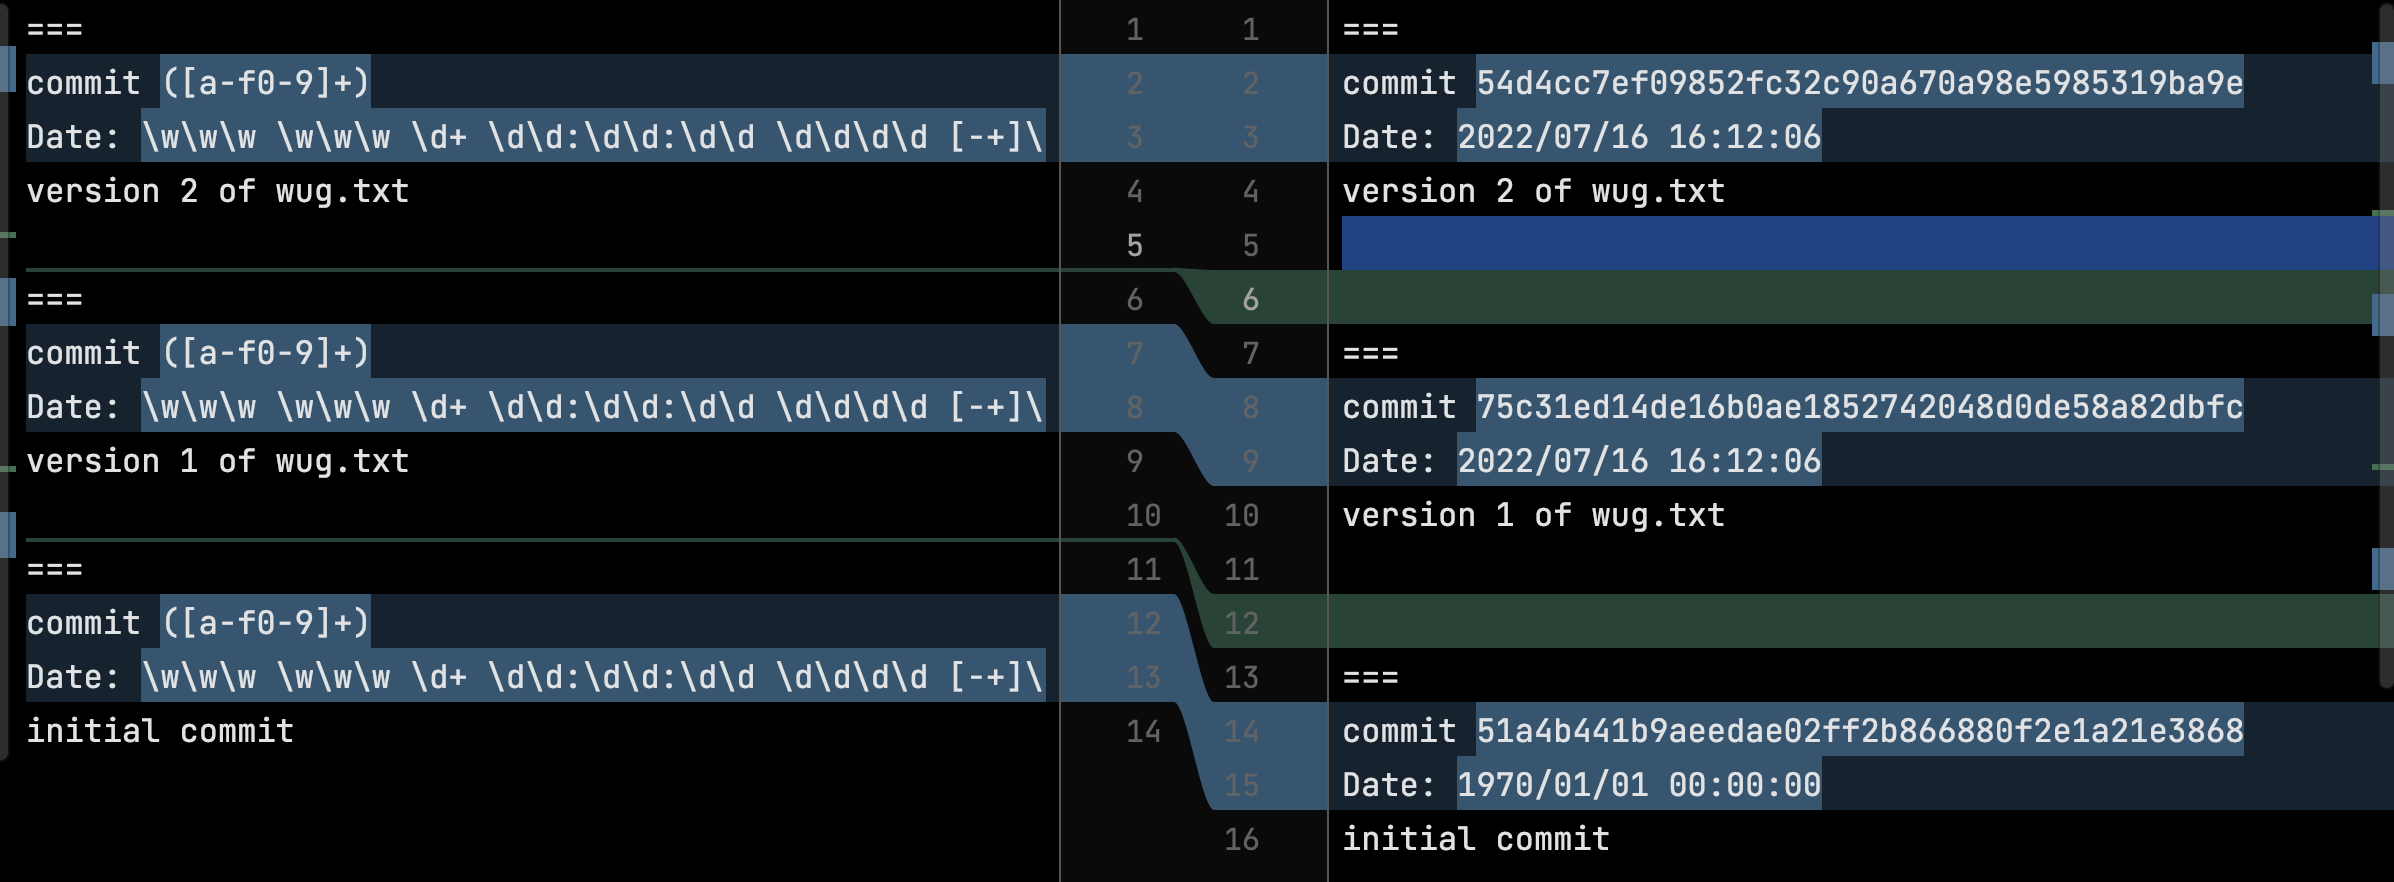Click commit hash starting with 51a4b44 in right pane

[1859, 730]
